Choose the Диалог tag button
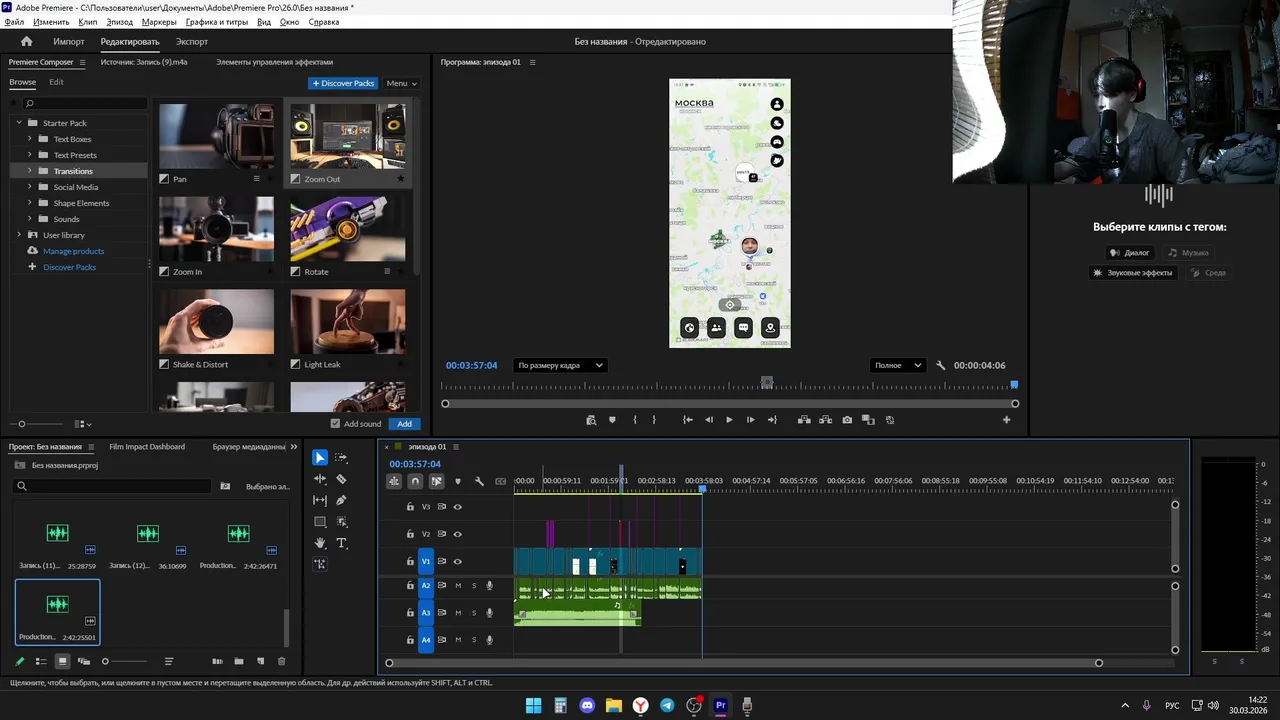 click(x=1130, y=253)
